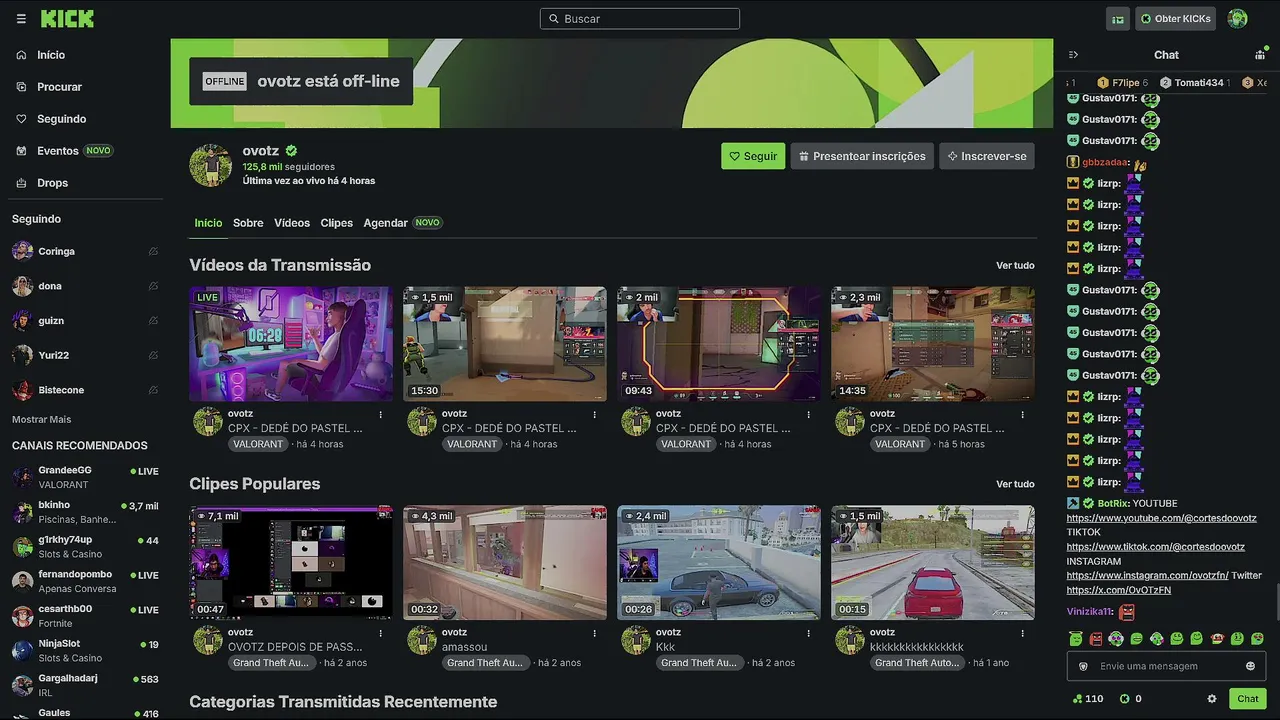Open options for 'Kkk' clip
This screenshot has width=1280, height=720.
[x=808, y=633]
